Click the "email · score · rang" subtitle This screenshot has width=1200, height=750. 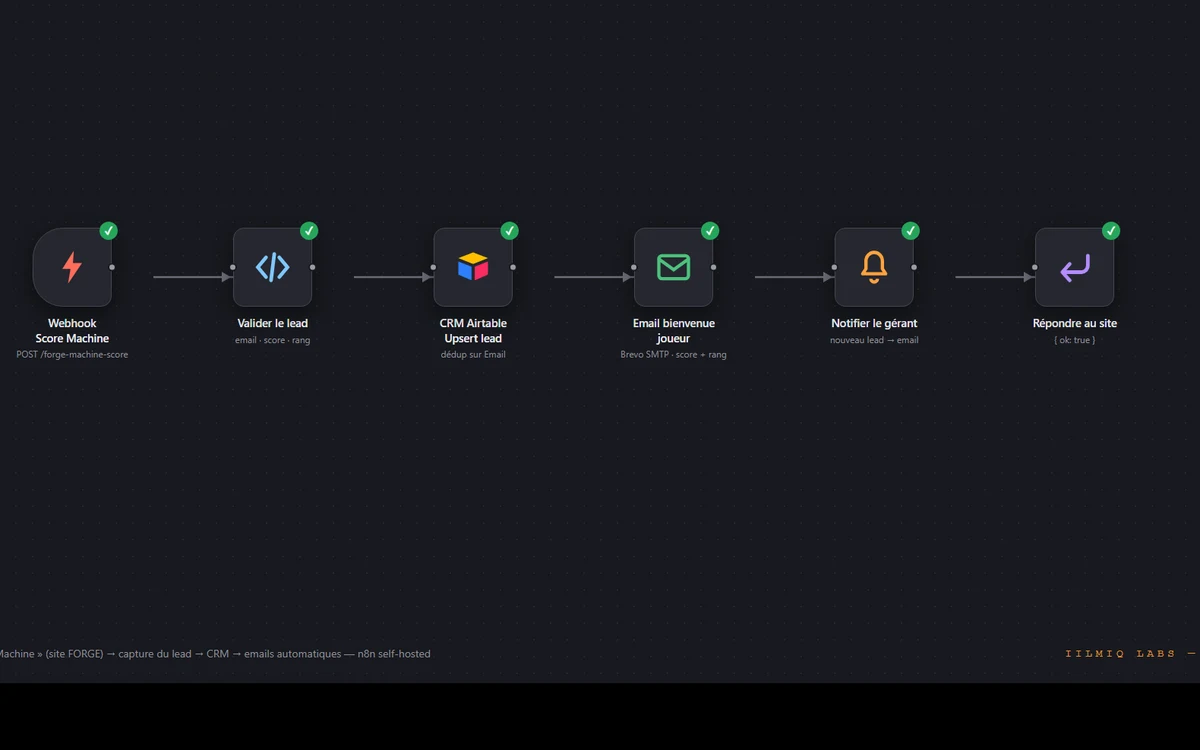pos(273,340)
